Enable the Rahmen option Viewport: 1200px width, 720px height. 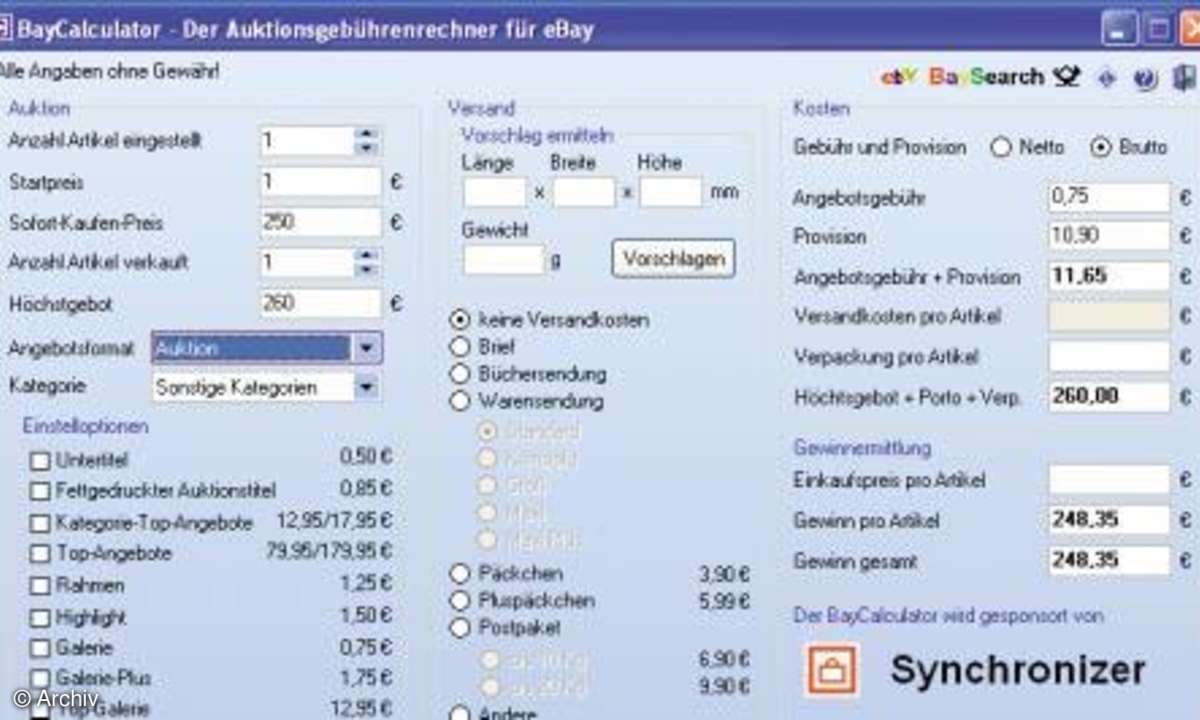(x=39, y=585)
